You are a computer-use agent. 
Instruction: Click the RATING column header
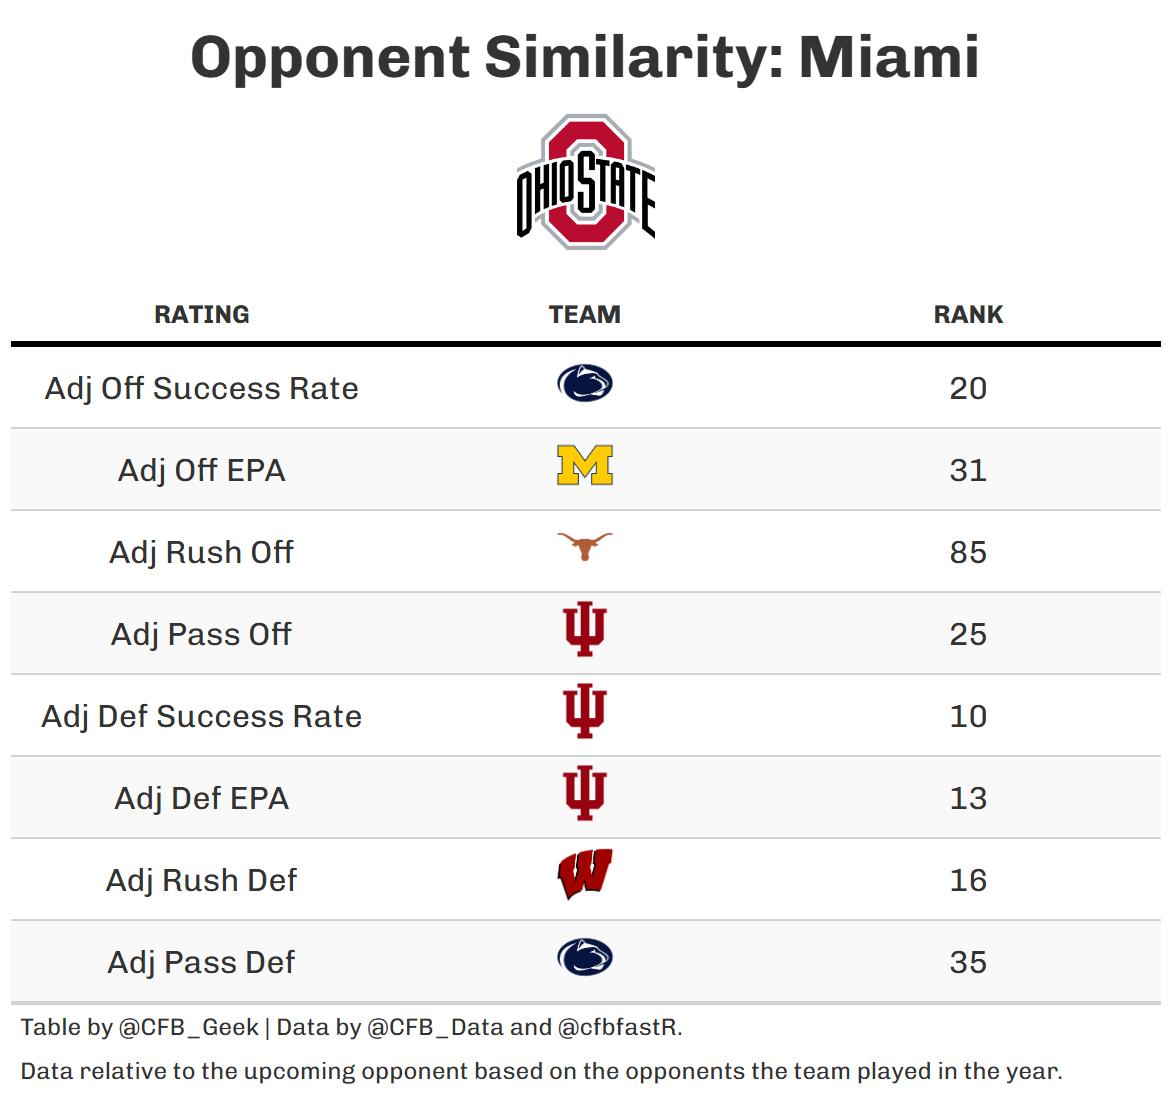202,315
